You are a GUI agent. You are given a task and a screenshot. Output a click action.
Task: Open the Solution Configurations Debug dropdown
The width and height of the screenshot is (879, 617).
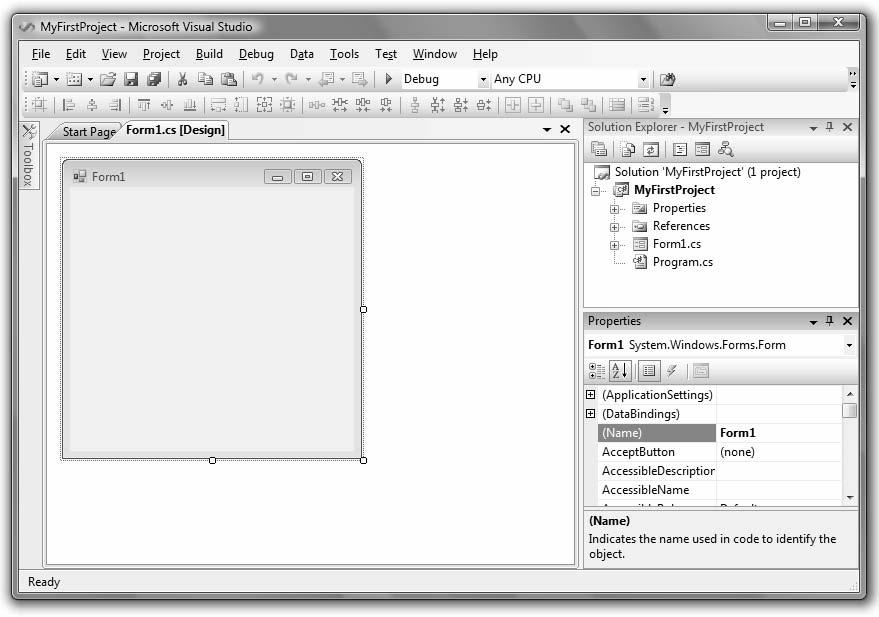tap(483, 80)
